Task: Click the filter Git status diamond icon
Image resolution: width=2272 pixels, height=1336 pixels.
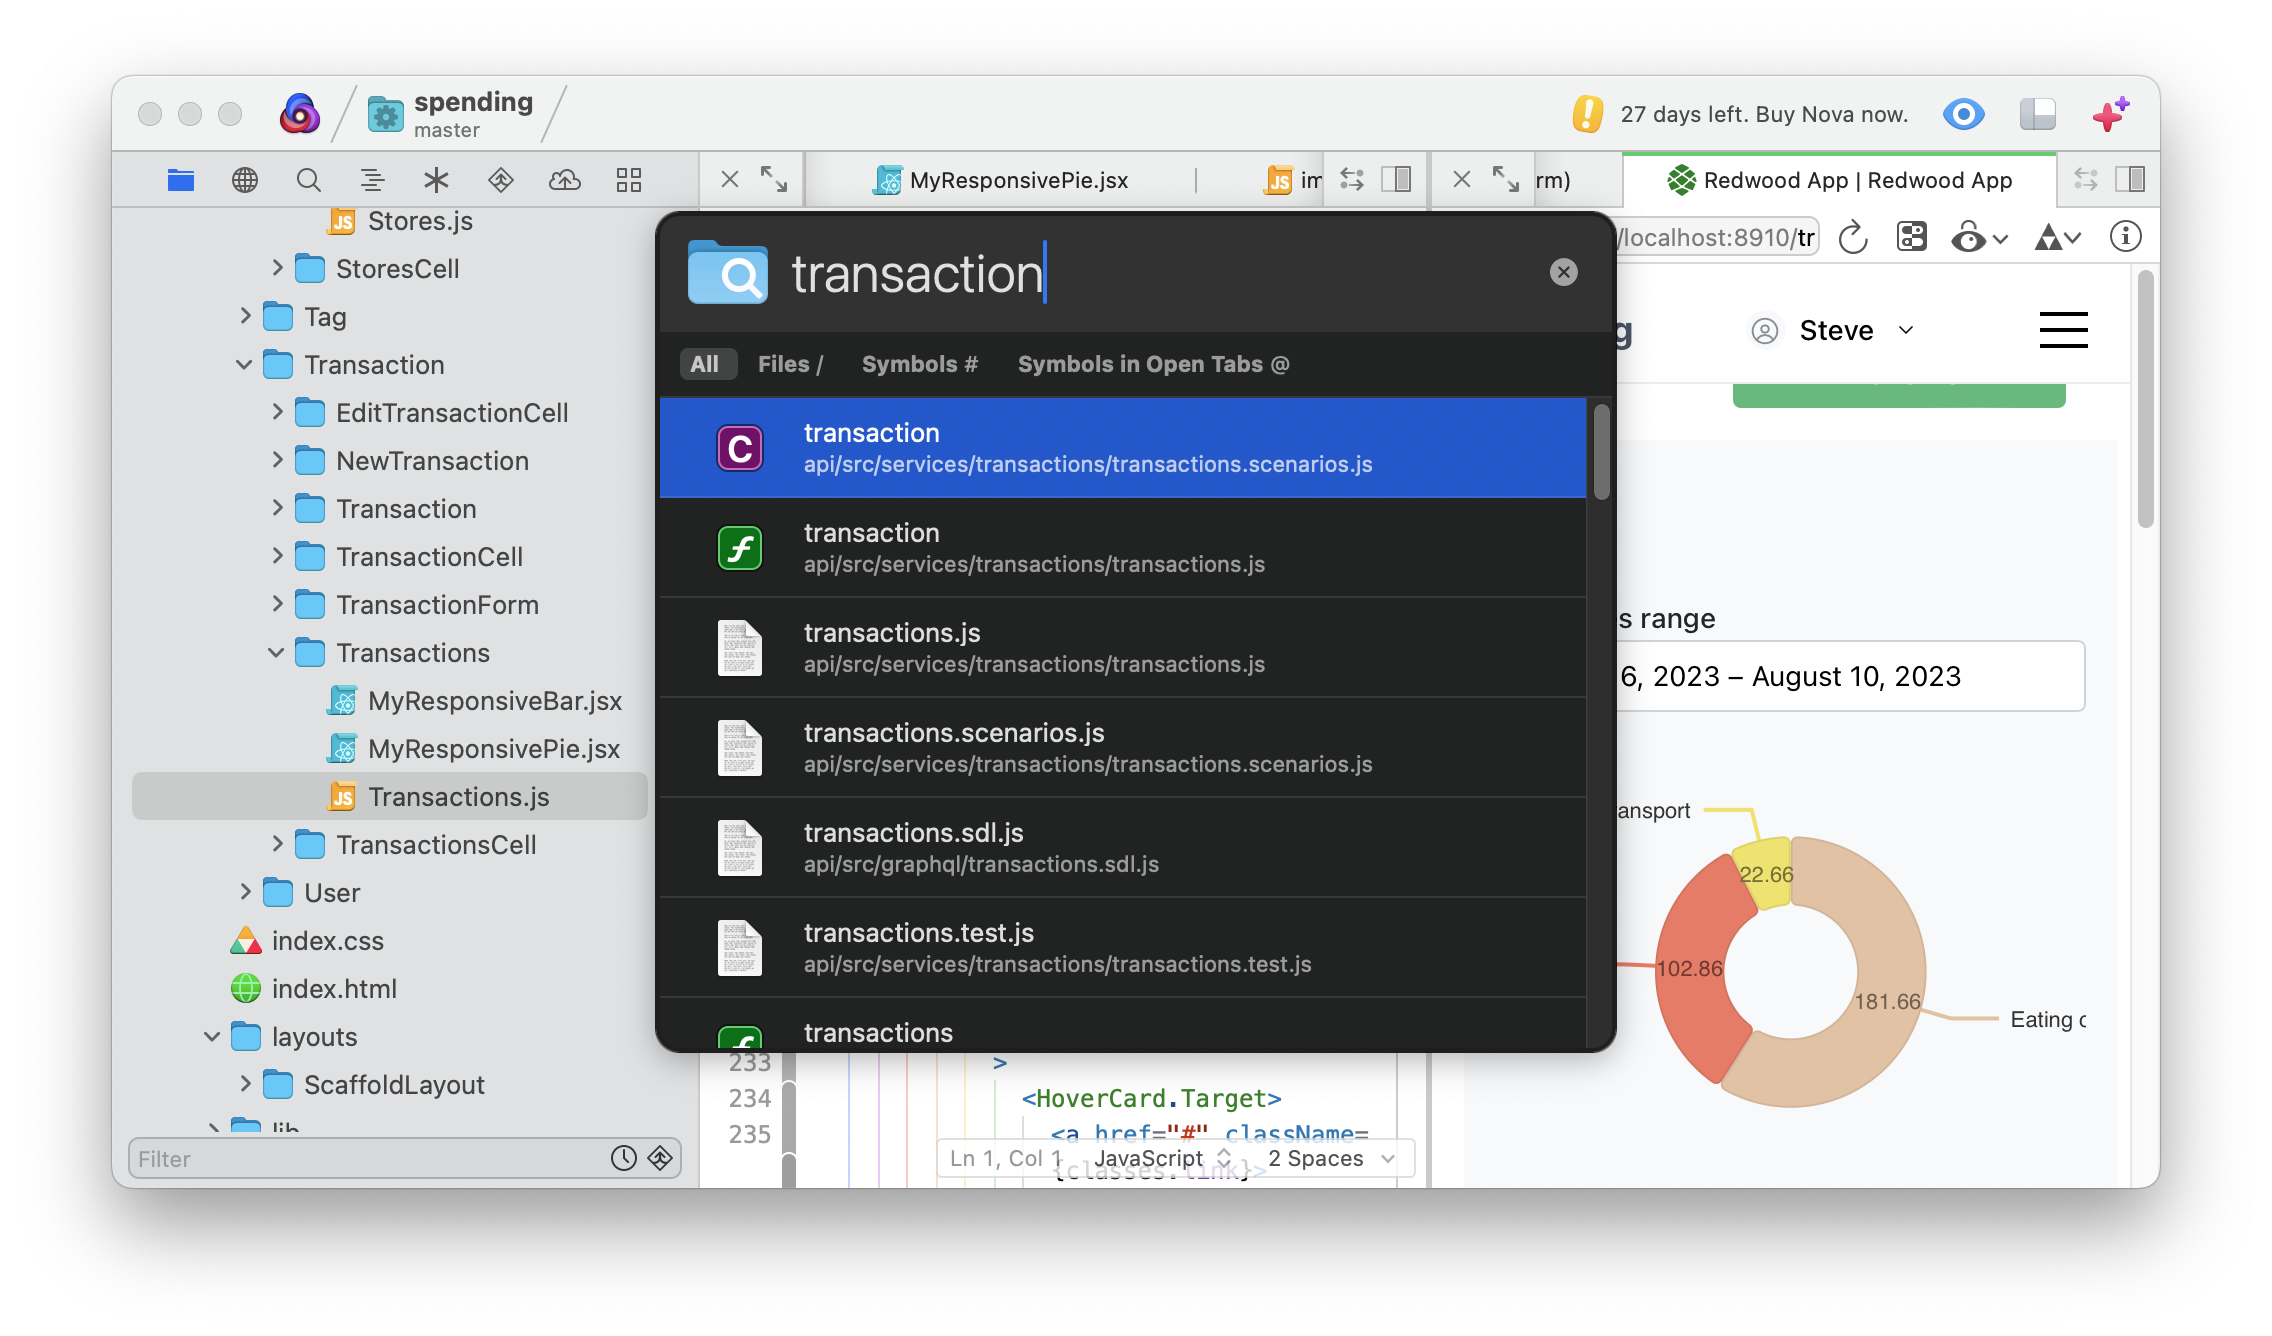Action: pyautogui.click(x=660, y=1158)
